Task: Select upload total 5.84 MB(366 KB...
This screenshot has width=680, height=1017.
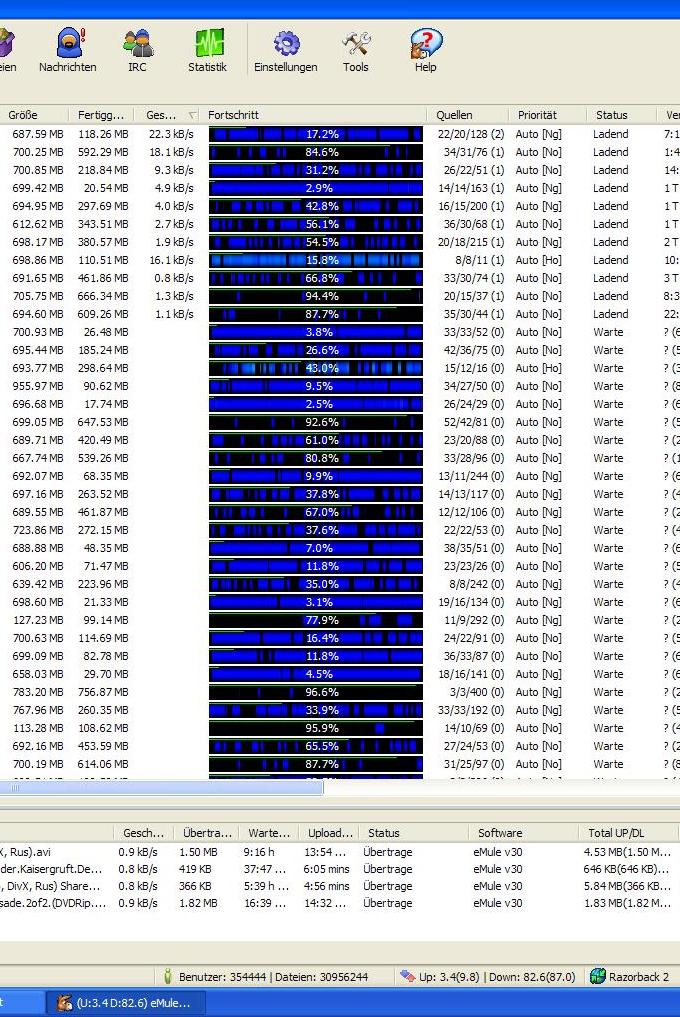Action: [627, 886]
